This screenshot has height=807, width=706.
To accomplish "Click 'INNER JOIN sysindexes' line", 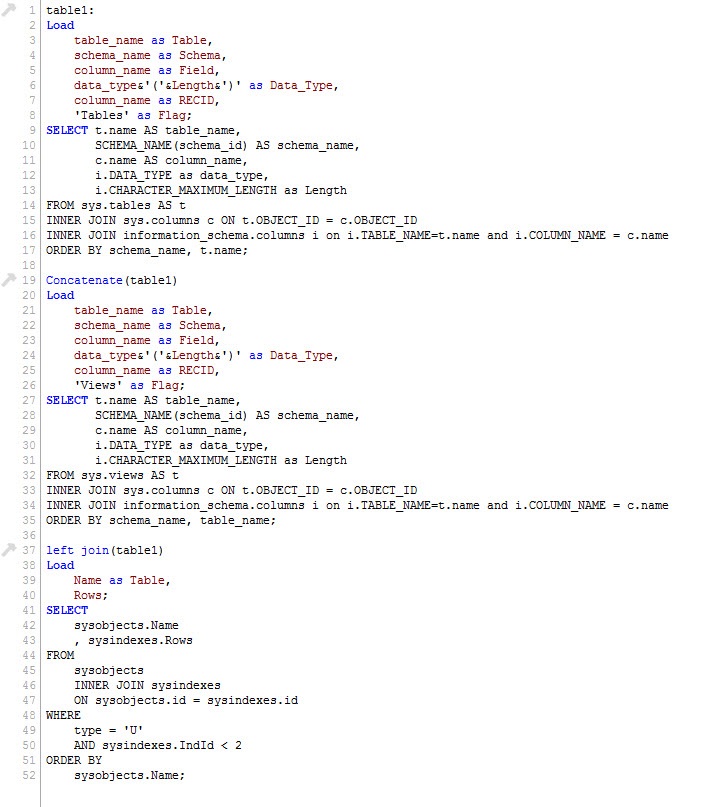I will pyautogui.click(x=147, y=686).
